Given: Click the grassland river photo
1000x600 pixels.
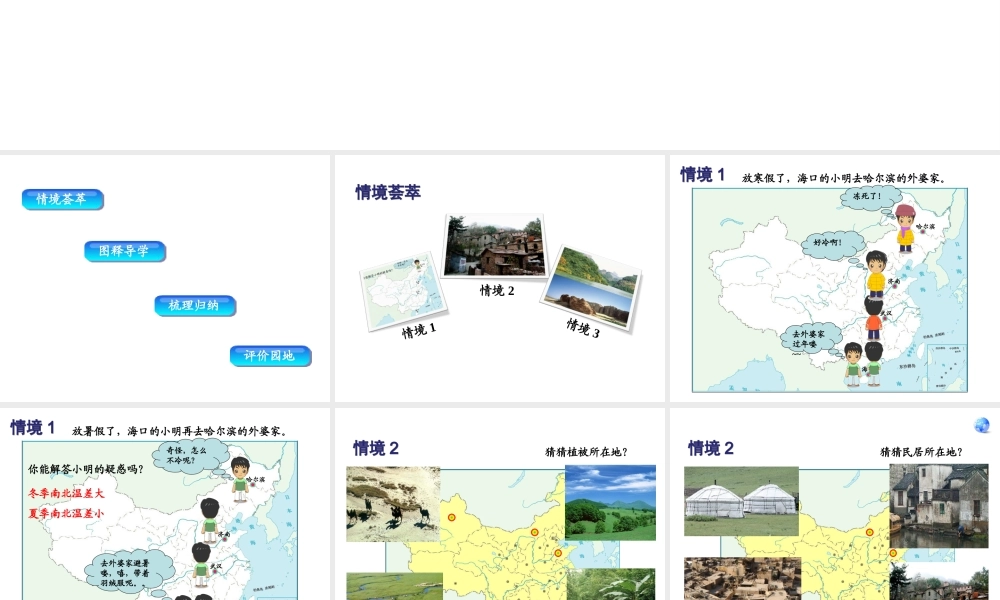Looking at the screenshot, I should tap(394, 586).
